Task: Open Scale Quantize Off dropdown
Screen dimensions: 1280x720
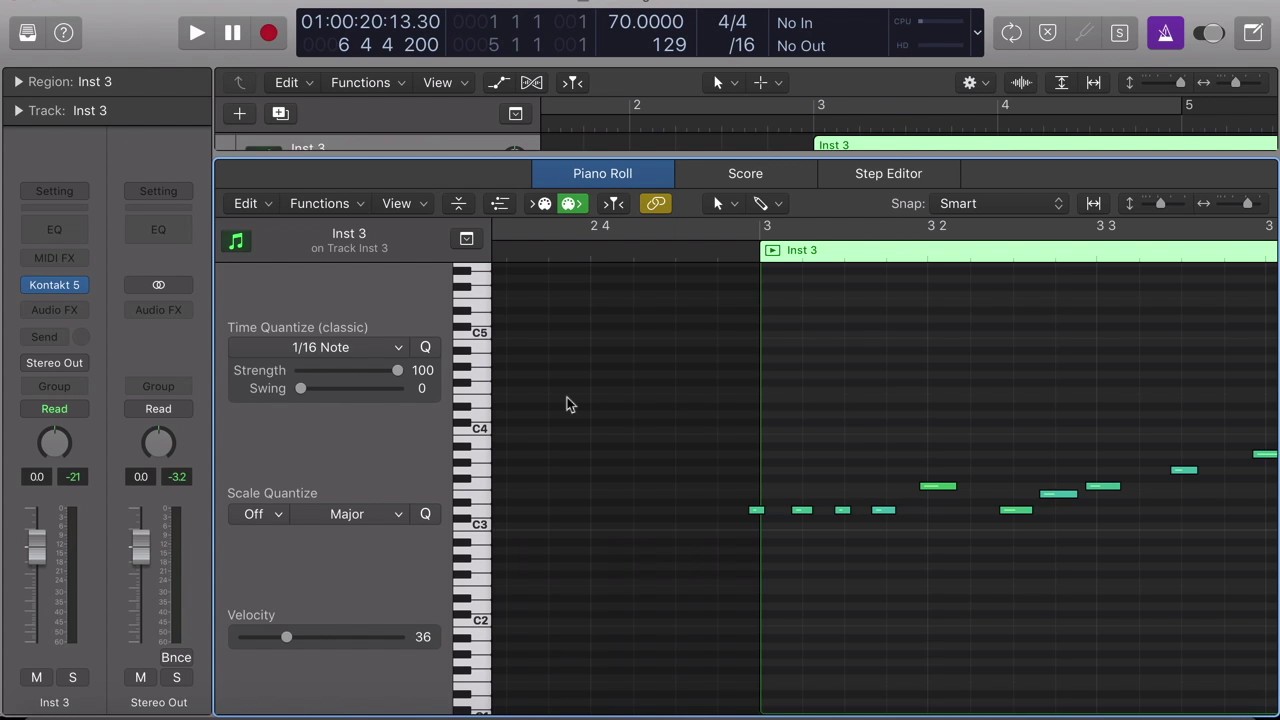Action: [x=263, y=515]
